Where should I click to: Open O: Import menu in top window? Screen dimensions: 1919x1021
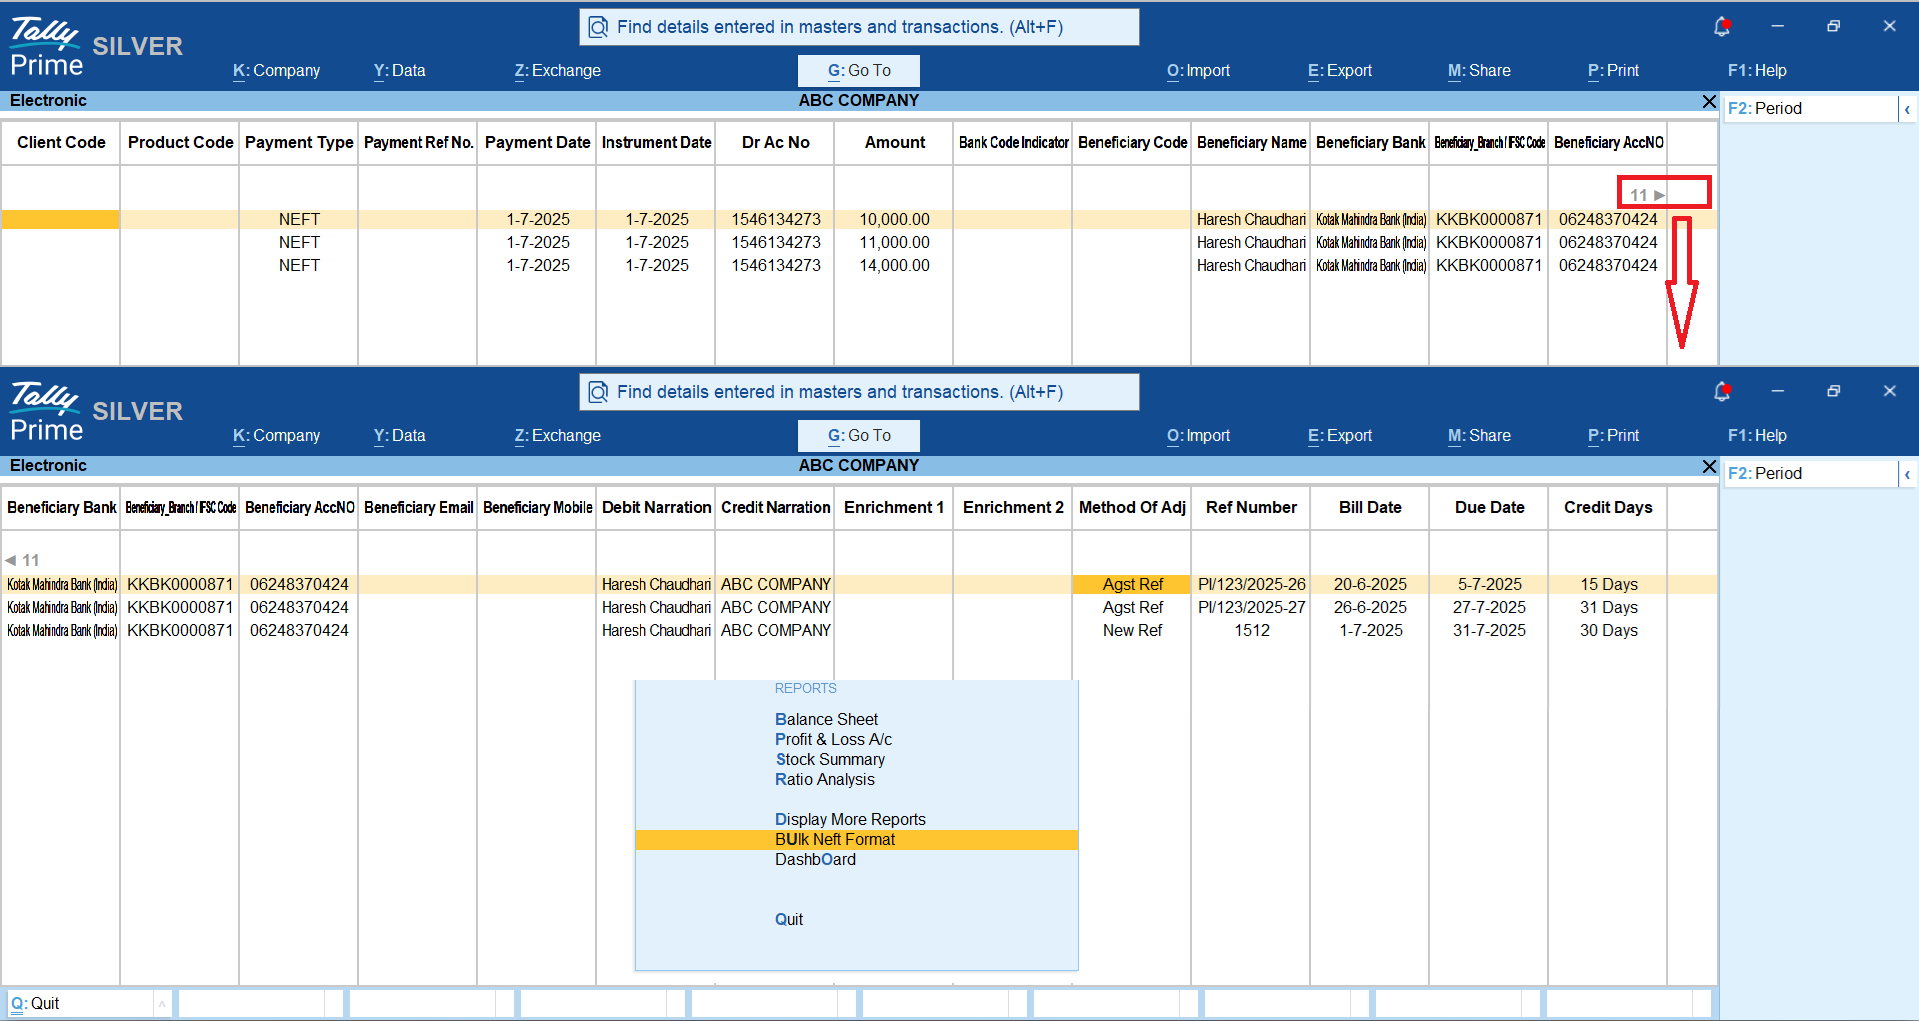tap(1198, 71)
